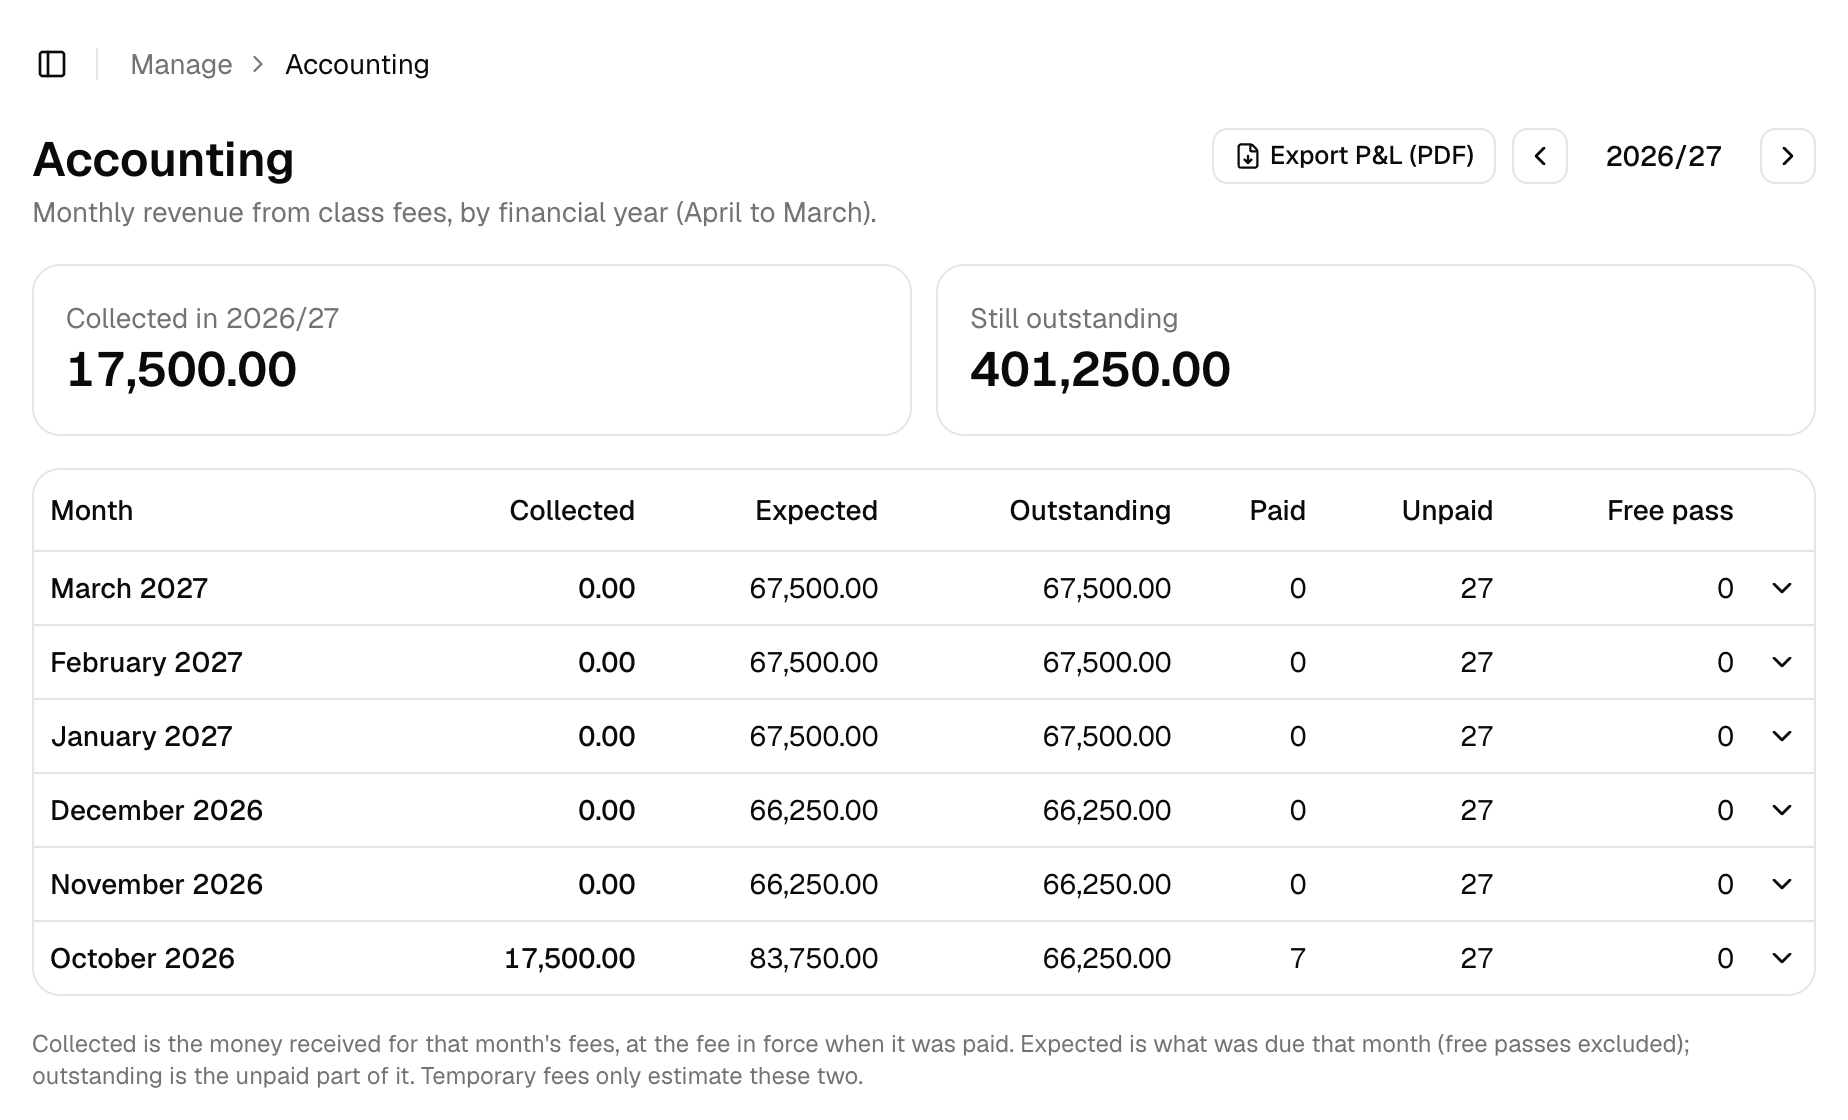Image resolution: width=1848 pixels, height=1120 pixels.
Task: Click the Still outstanding card
Action: click(x=1376, y=350)
